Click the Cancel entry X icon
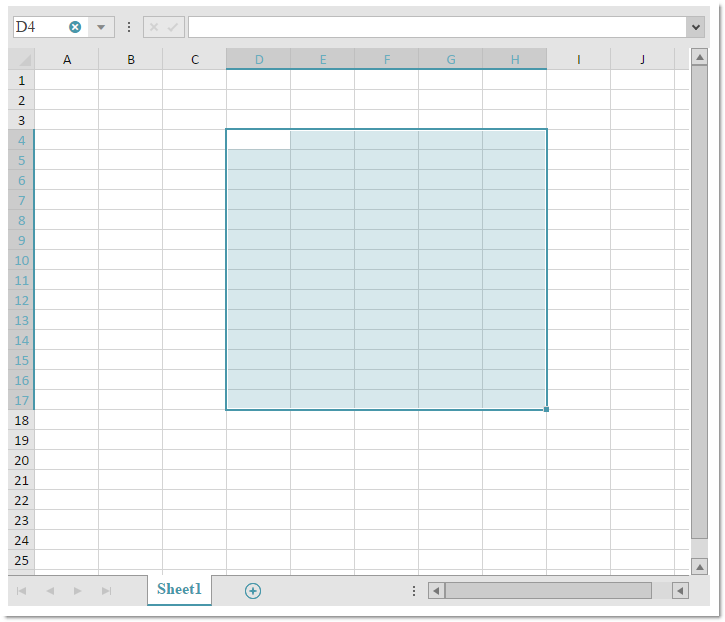The height and width of the screenshot is (622, 725). [x=154, y=27]
